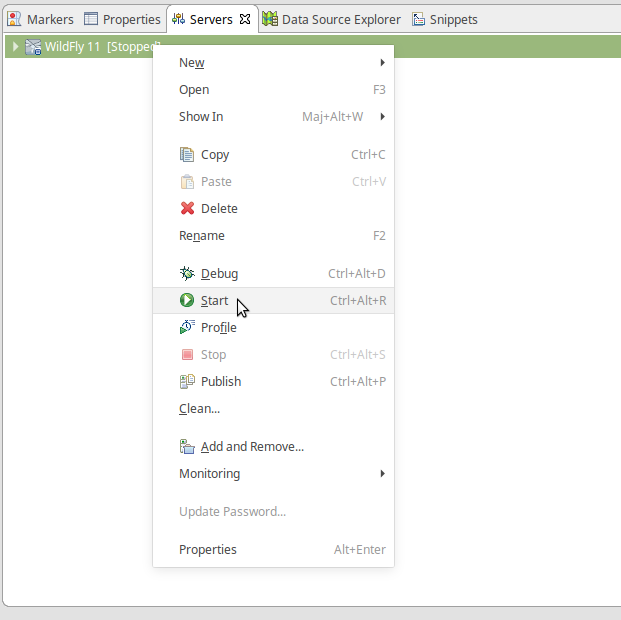Screen dimensions: 621x620
Task: Click the Properties tab table icon
Action: 91,19
